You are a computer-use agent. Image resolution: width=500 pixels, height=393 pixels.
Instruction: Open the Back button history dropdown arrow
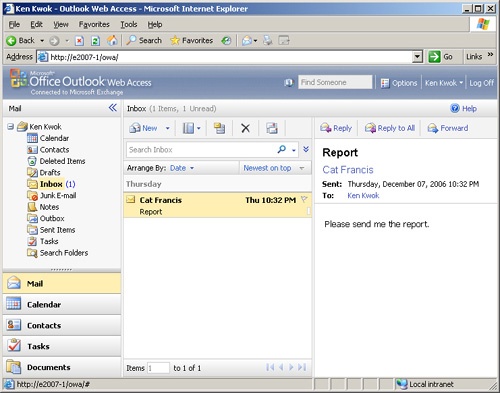click(42, 41)
